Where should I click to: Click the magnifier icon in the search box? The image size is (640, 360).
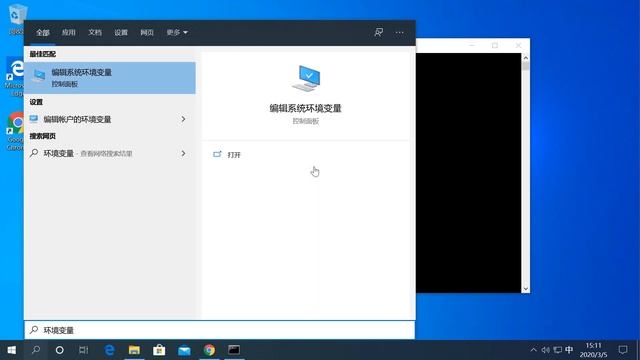34,329
